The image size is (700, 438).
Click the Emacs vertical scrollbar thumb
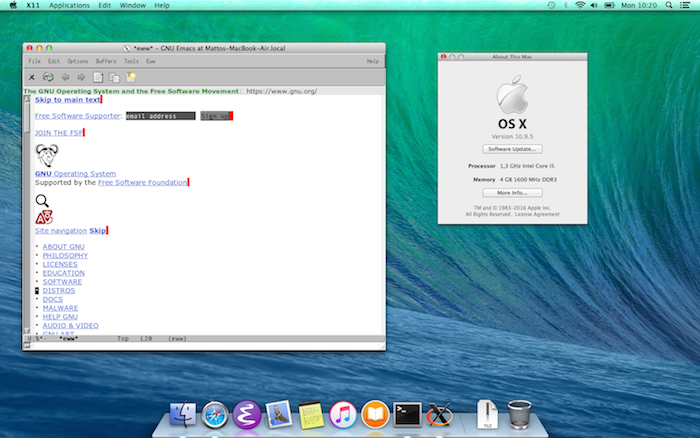pyautogui.click(x=27, y=118)
